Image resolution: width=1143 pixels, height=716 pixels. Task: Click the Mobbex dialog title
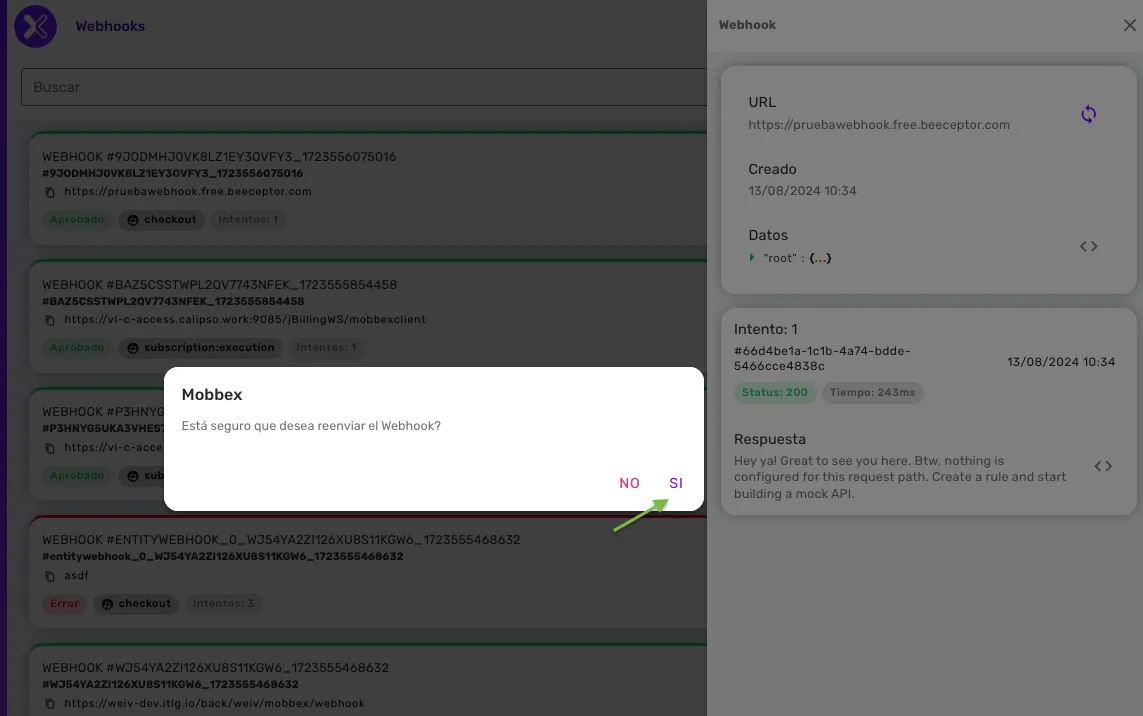(211, 394)
